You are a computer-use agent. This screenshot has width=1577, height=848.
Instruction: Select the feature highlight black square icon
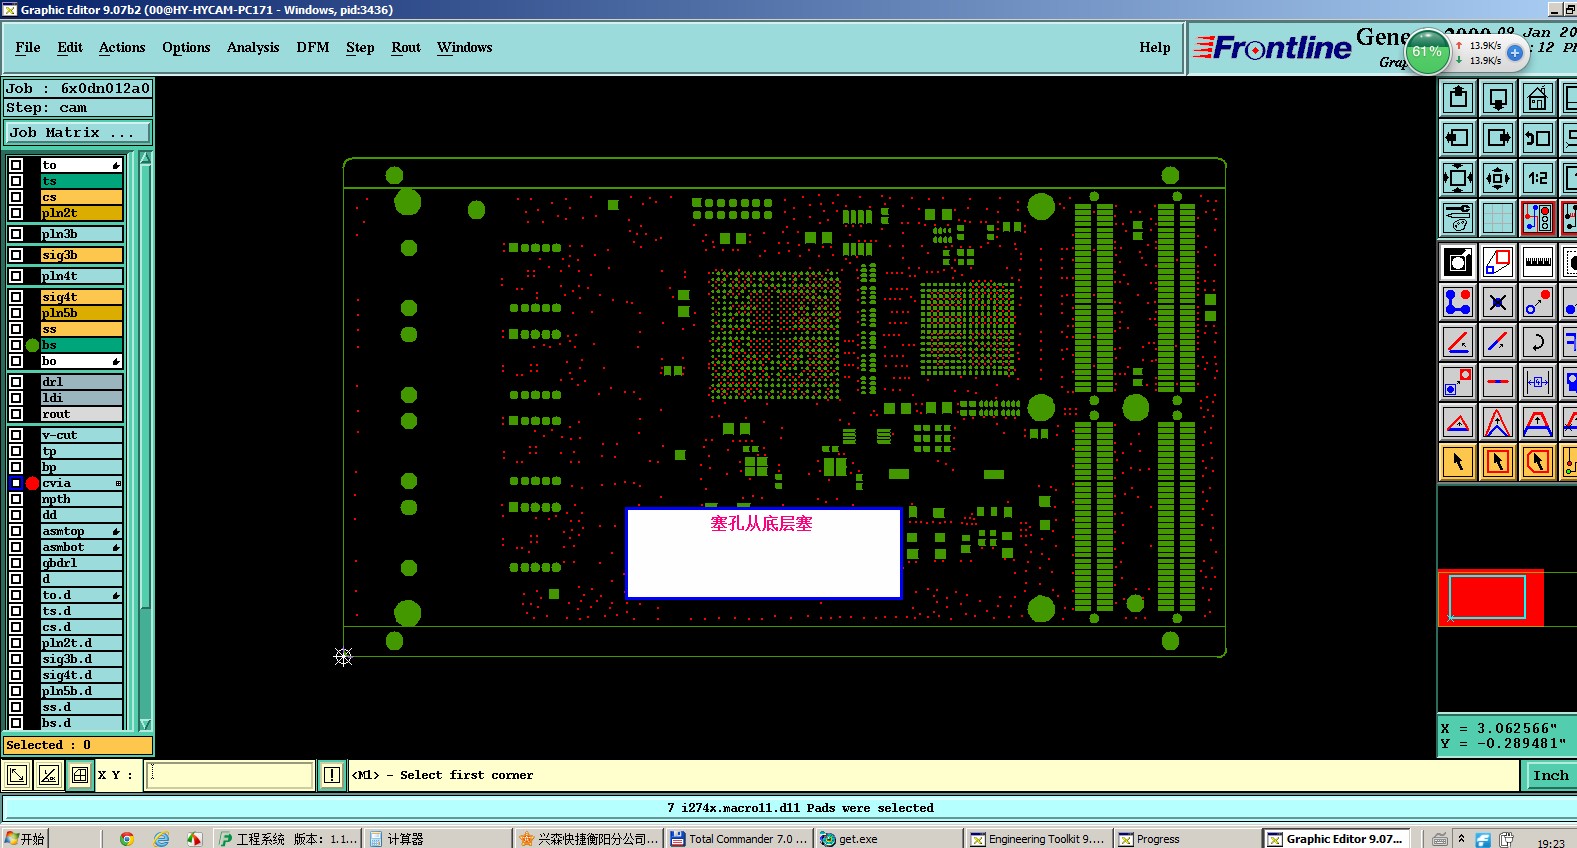[x=1458, y=262]
